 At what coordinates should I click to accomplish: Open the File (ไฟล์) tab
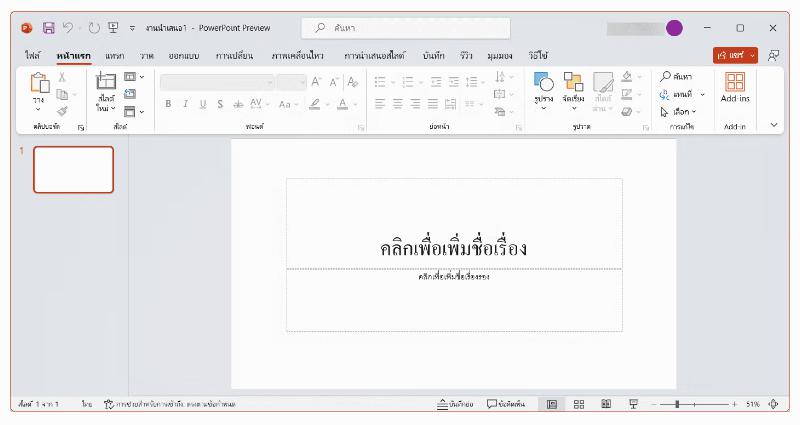click(x=33, y=56)
